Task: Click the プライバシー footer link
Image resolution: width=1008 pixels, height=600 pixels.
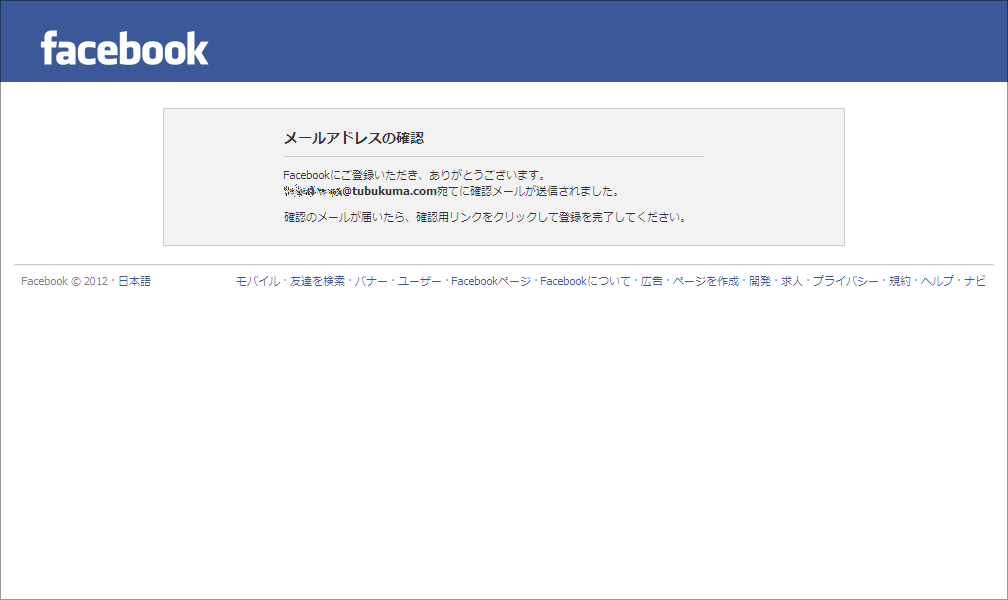Action: [845, 281]
